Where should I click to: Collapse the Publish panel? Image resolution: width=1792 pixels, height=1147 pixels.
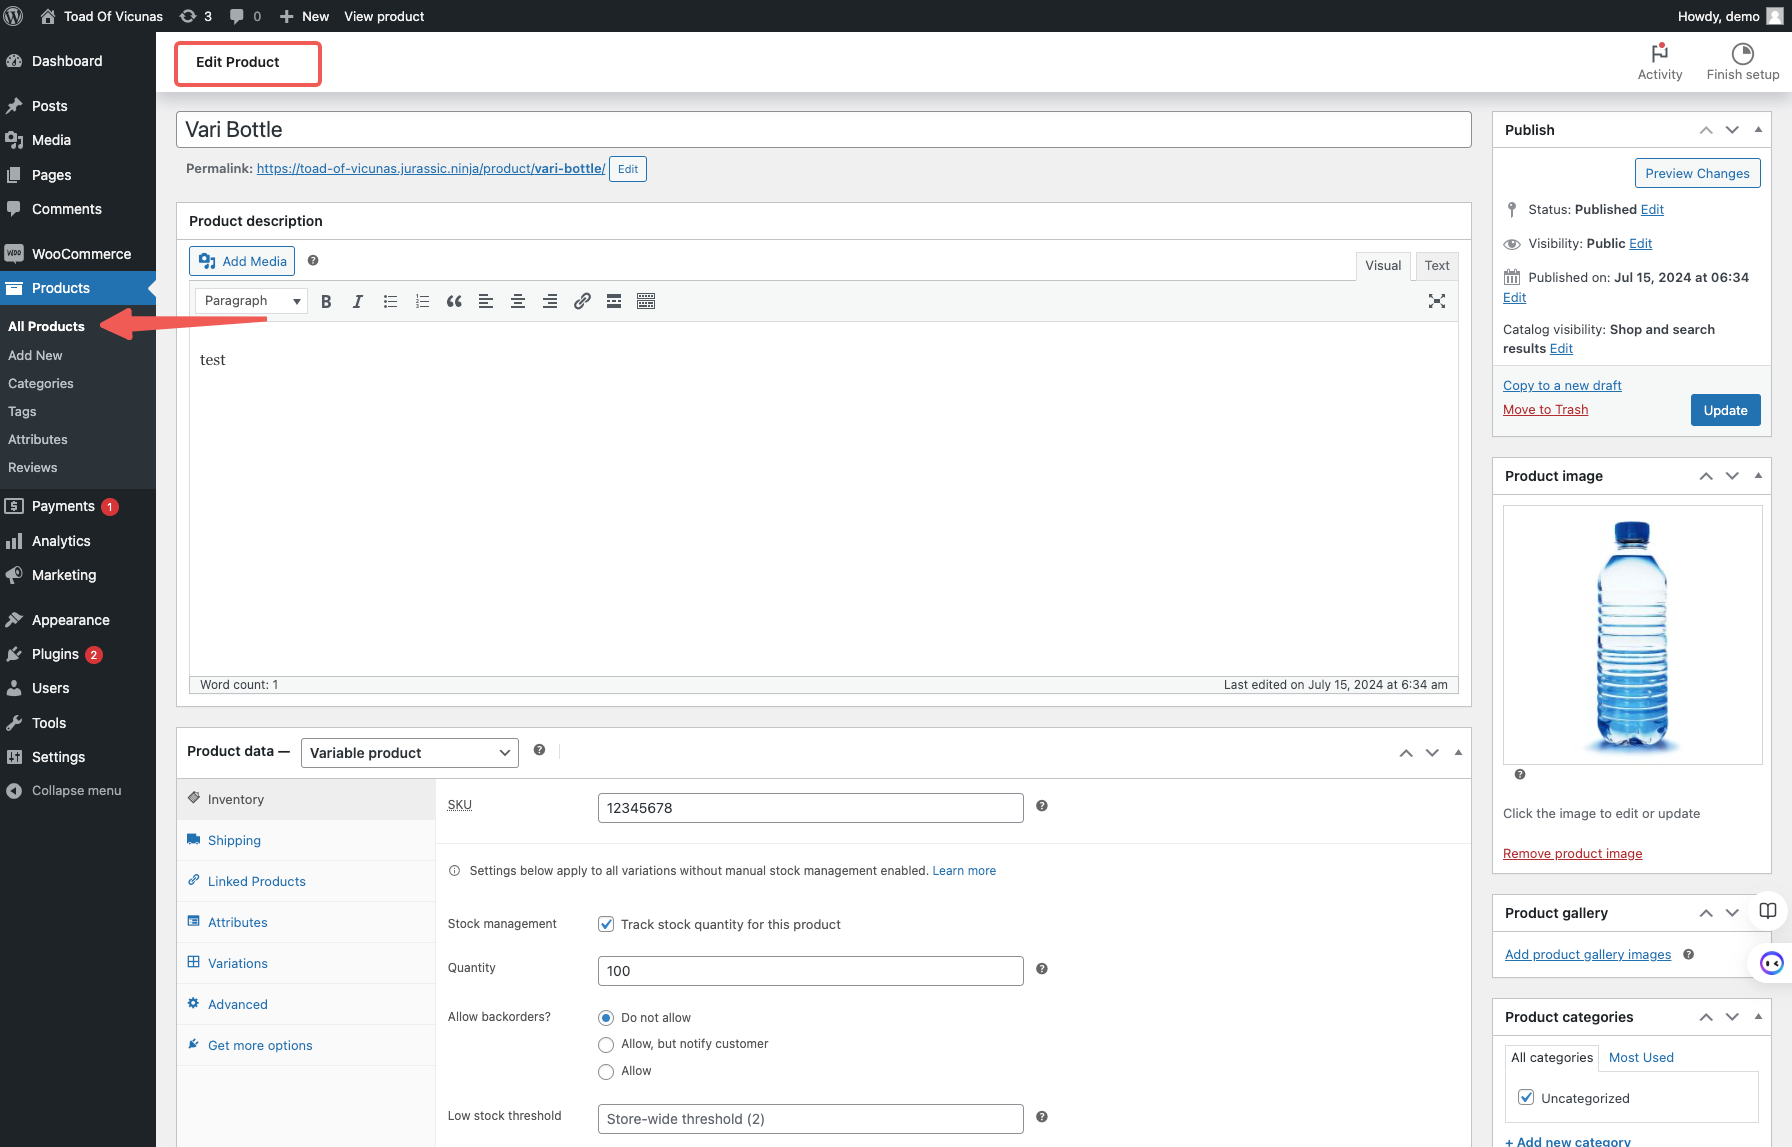pyautogui.click(x=1758, y=130)
